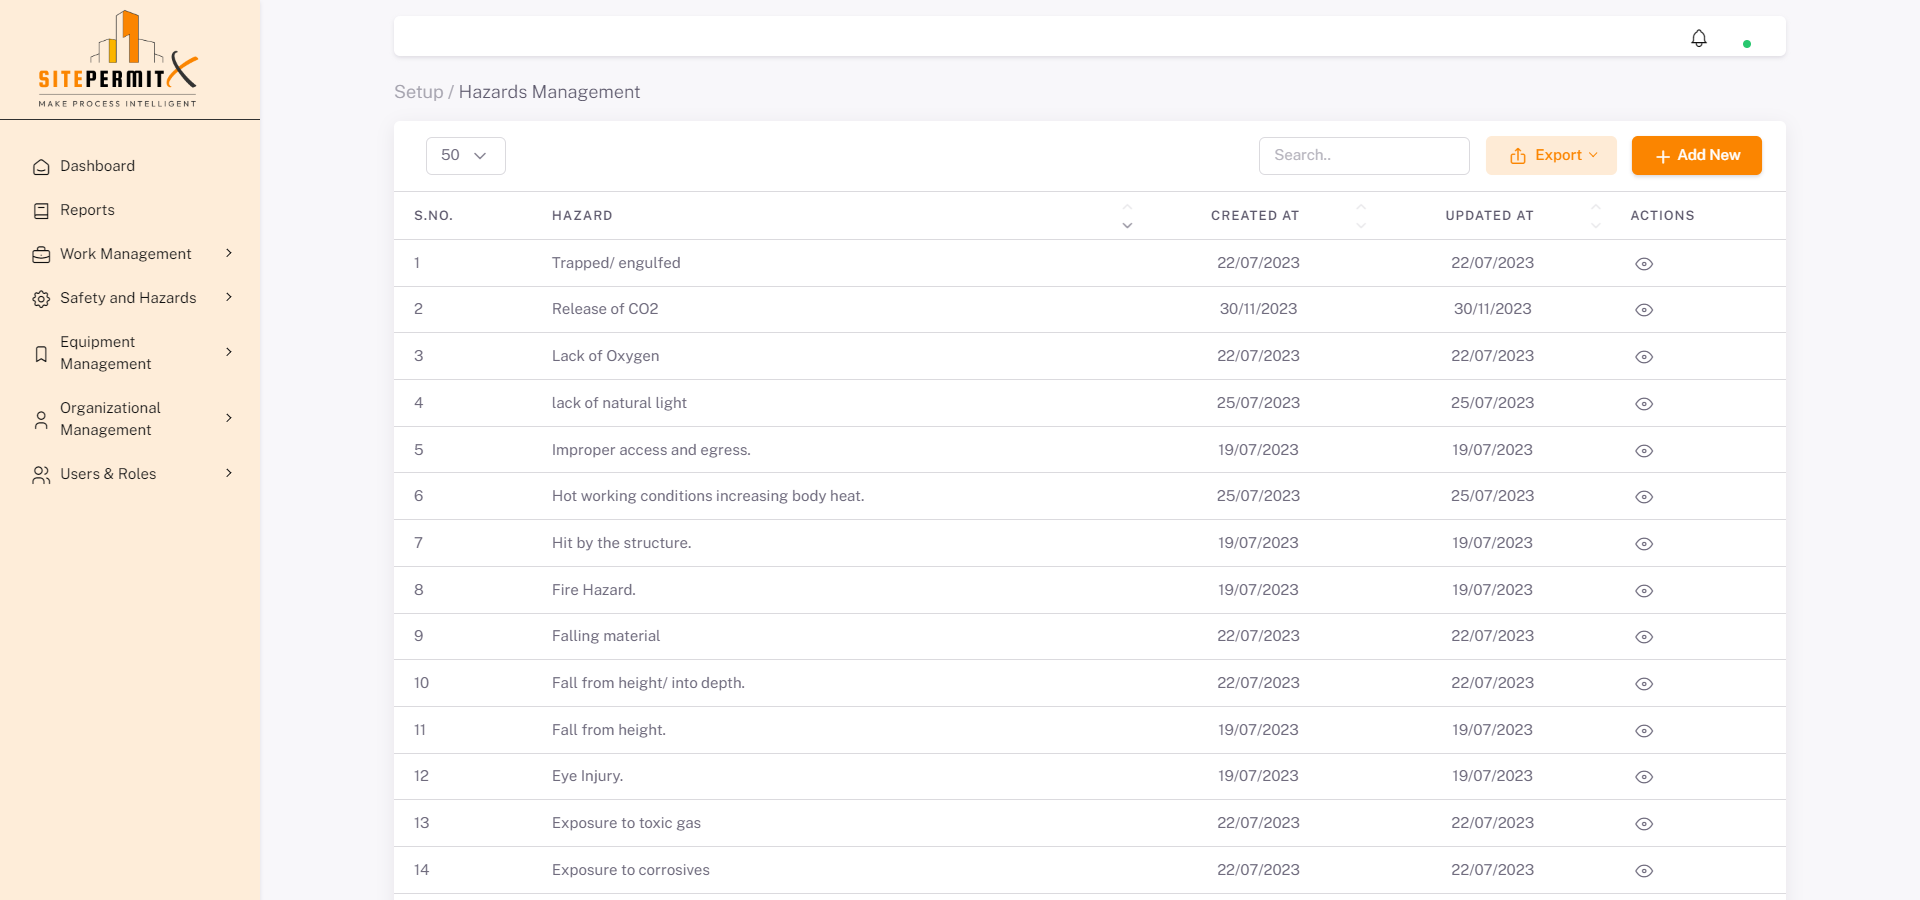The image size is (1920, 900).
Task: Click the Add New button
Action: [x=1696, y=156]
